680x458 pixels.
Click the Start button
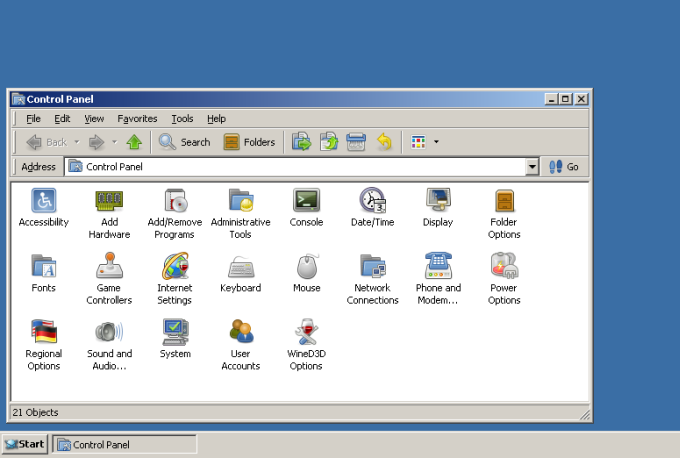point(25,444)
